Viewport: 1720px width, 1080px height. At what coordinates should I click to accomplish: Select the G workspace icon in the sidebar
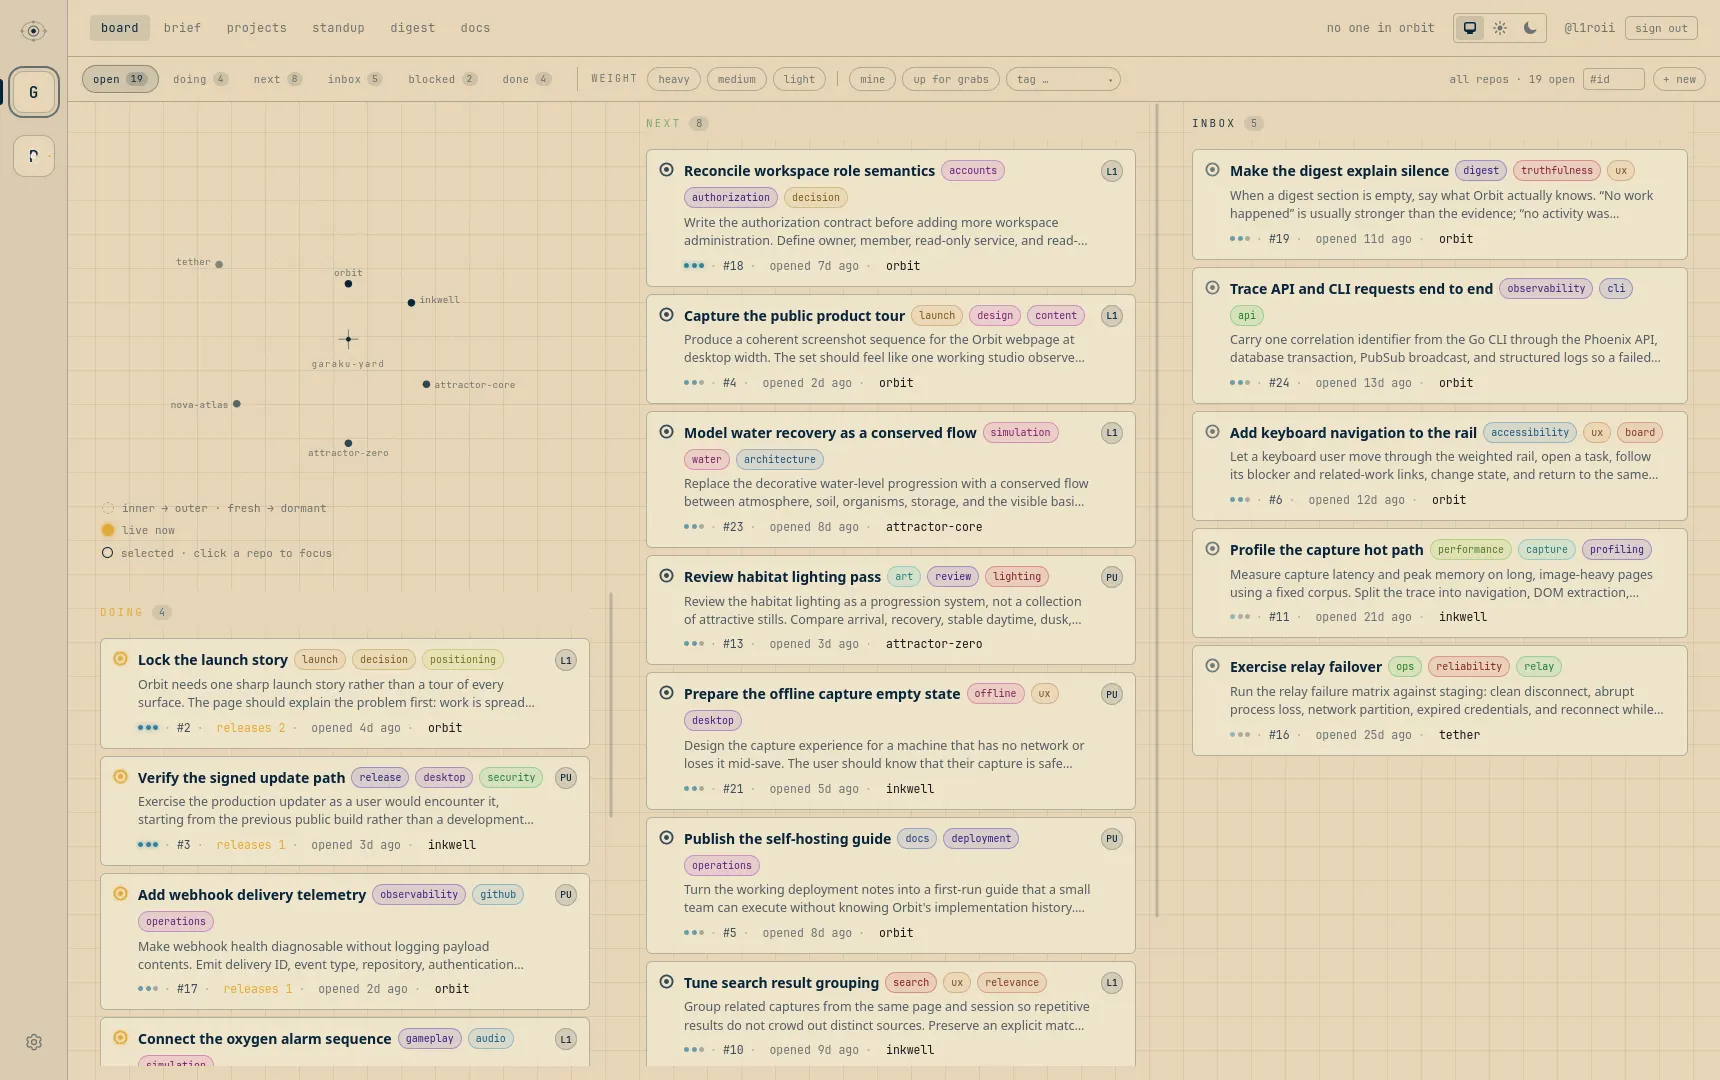34,92
